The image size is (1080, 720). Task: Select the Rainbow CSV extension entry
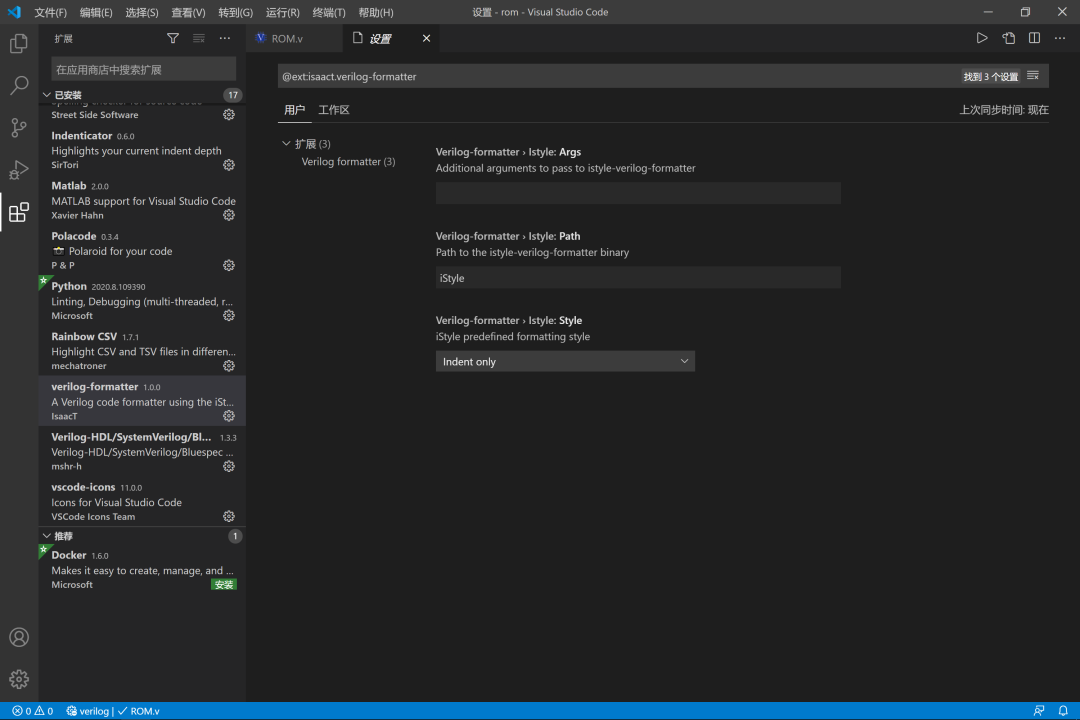(x=142, y=351)
